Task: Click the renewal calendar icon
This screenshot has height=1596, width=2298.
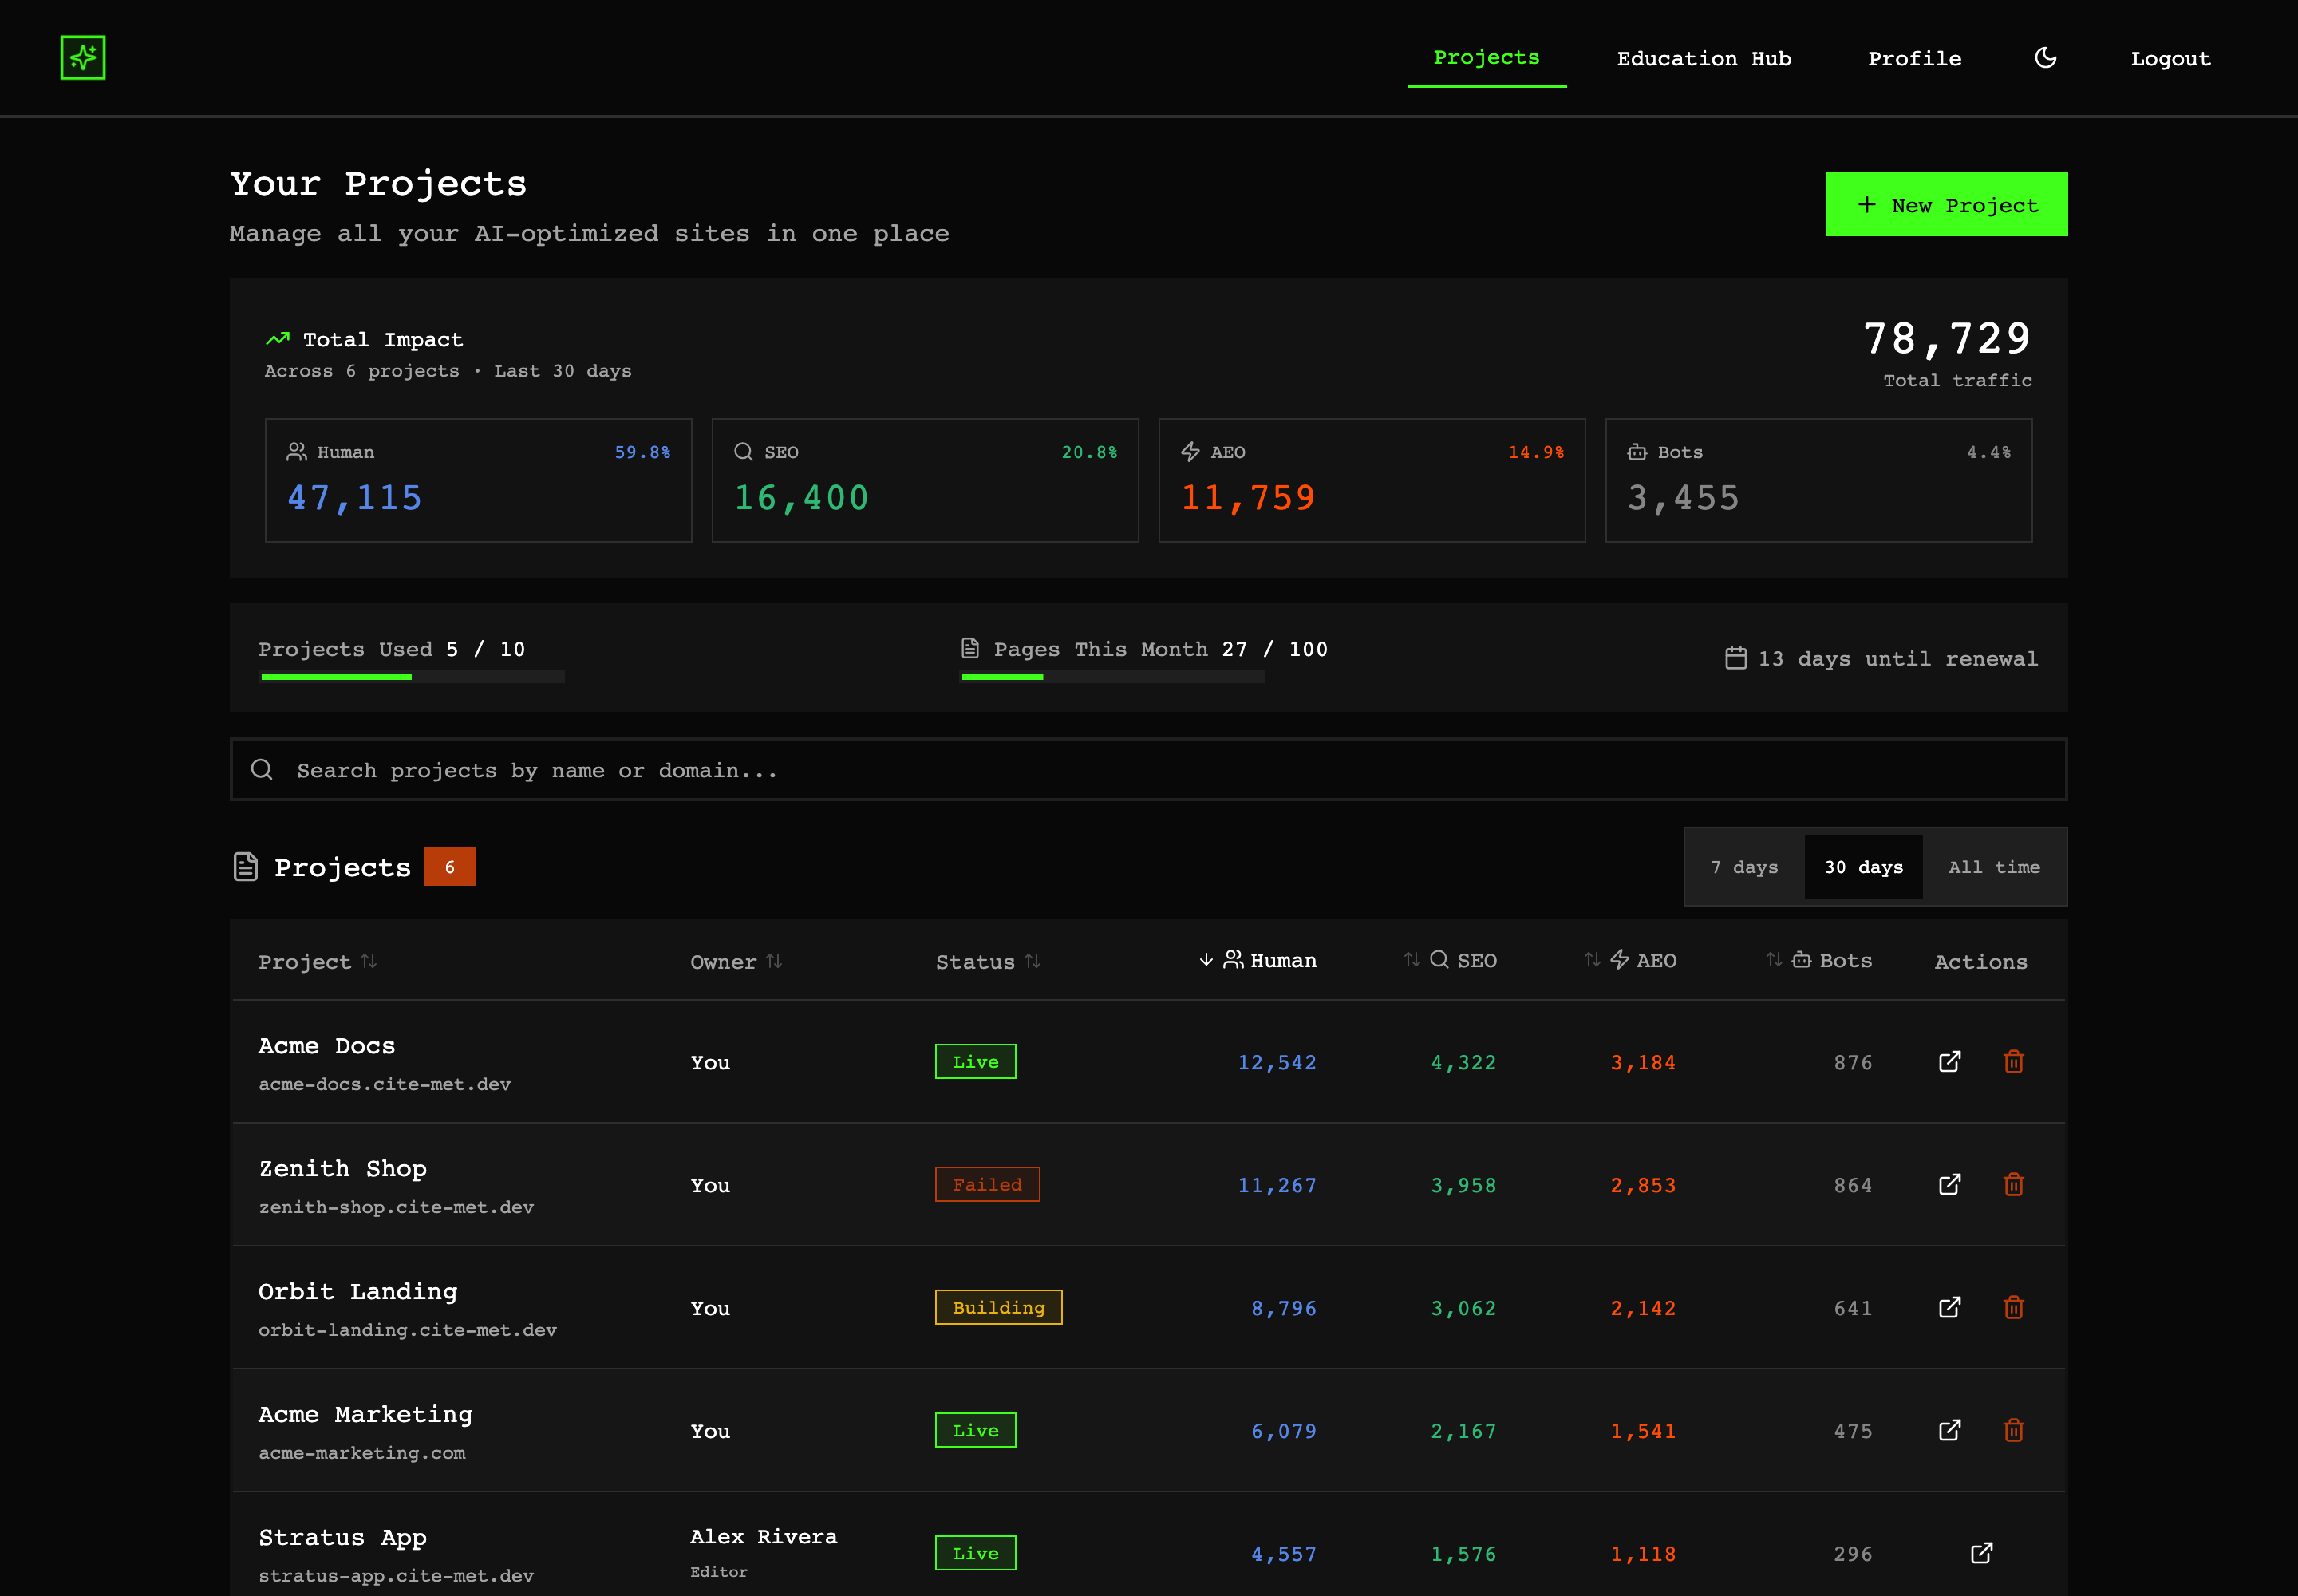Action: click(x=1736, y=658)
